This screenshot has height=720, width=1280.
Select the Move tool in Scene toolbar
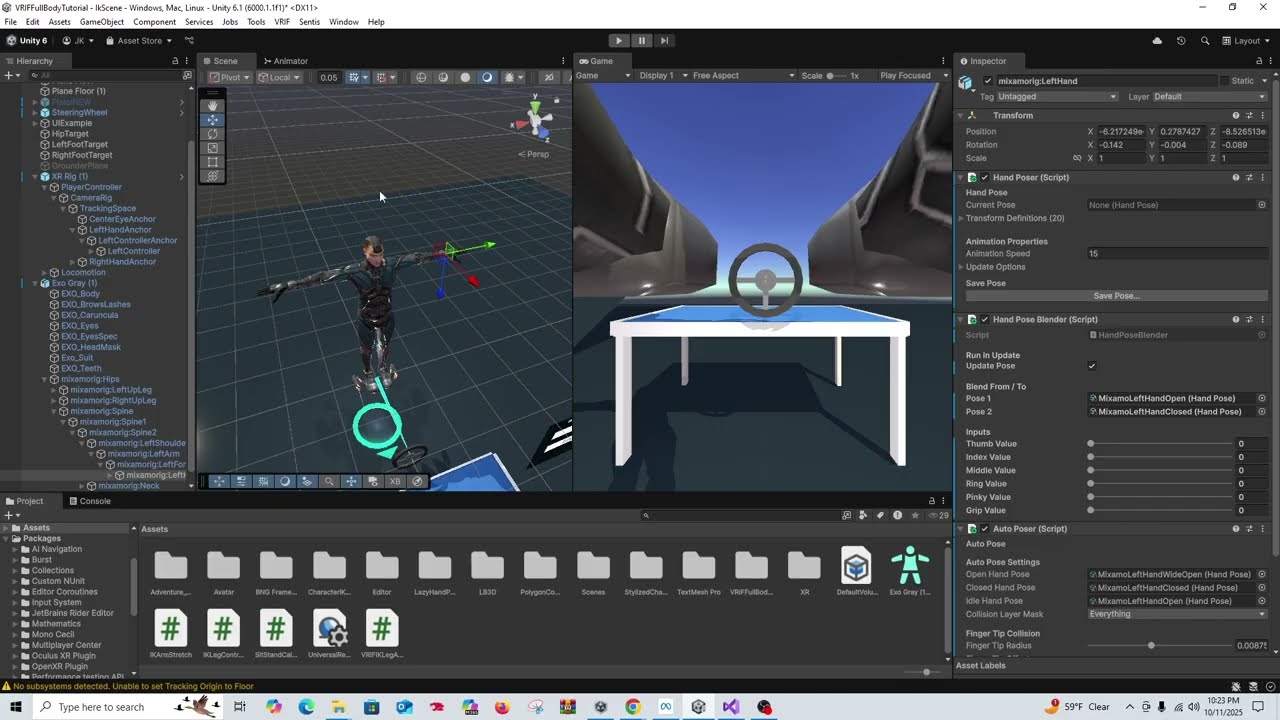click(212, 119)
